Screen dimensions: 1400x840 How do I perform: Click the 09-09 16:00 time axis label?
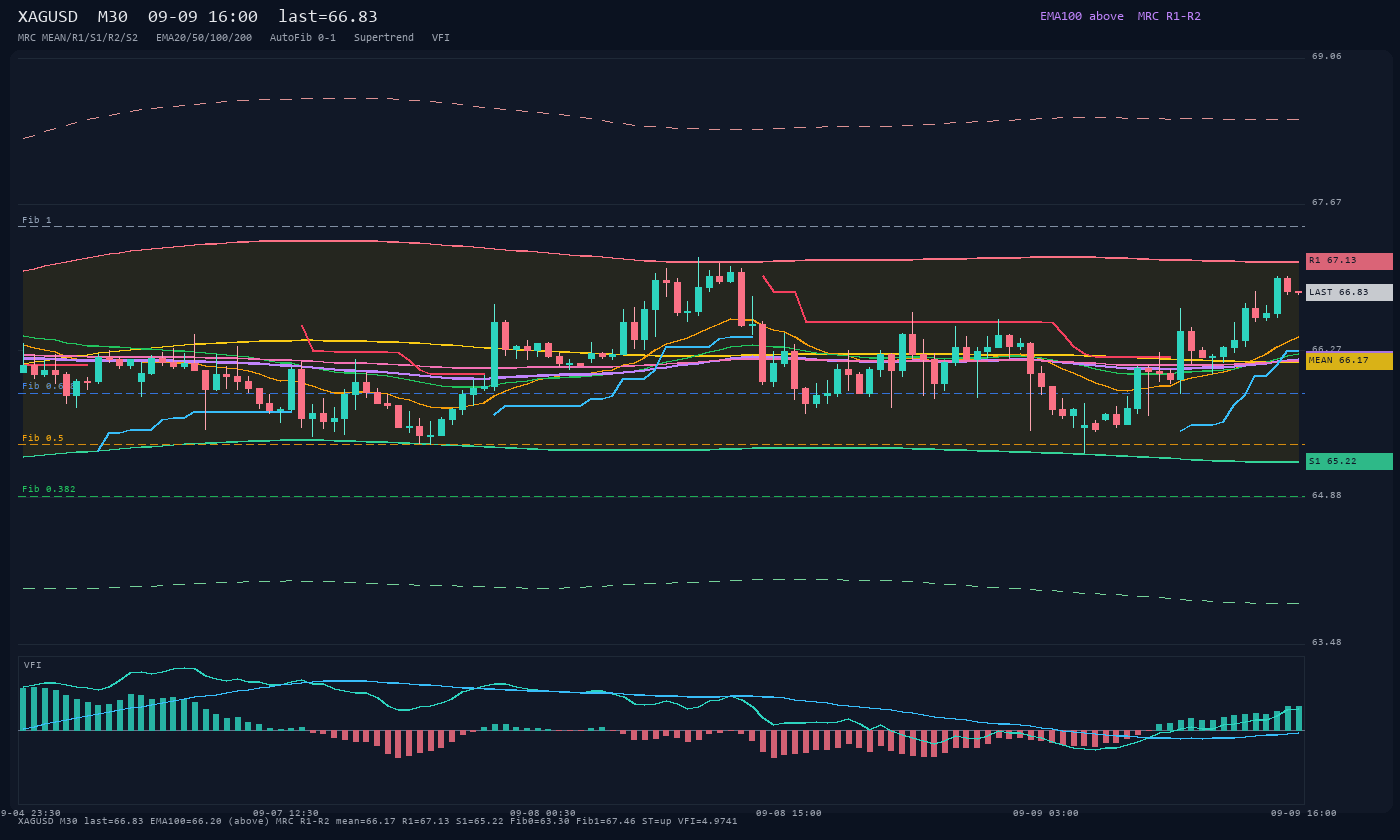tap(1304, 813)
